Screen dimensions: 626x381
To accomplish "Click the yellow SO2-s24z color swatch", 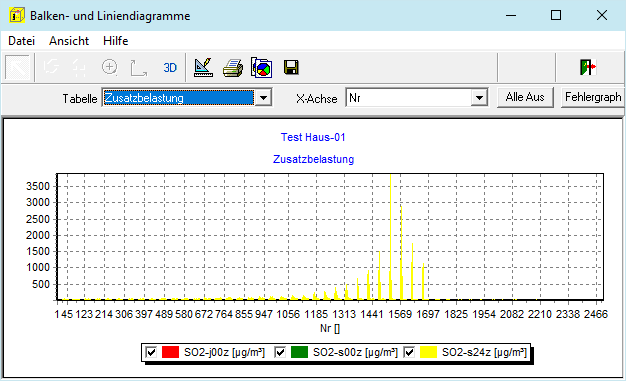I will pyautogui.click(x=428, y=352).
